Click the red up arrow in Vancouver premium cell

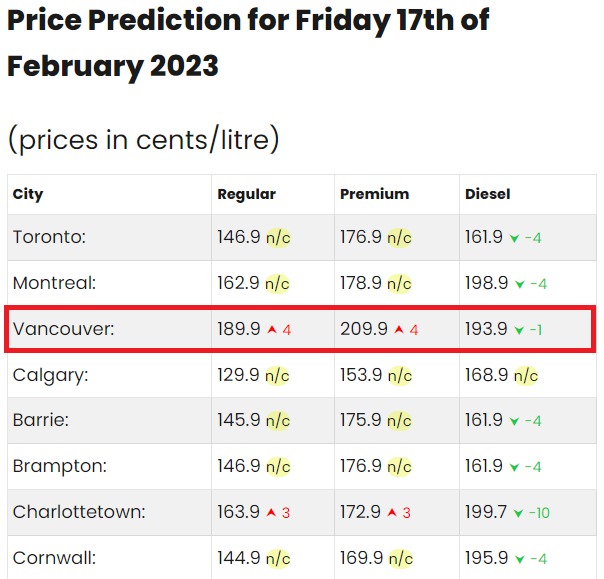[399, 329]
